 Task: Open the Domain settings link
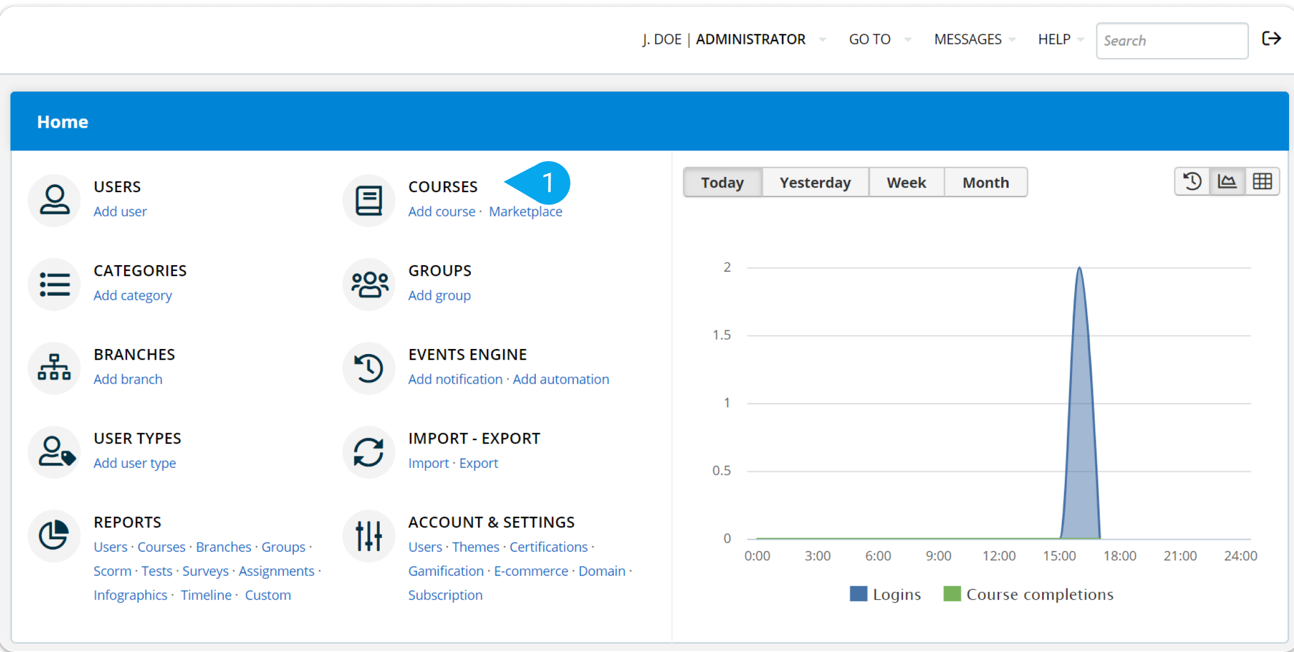coord(602,571)
